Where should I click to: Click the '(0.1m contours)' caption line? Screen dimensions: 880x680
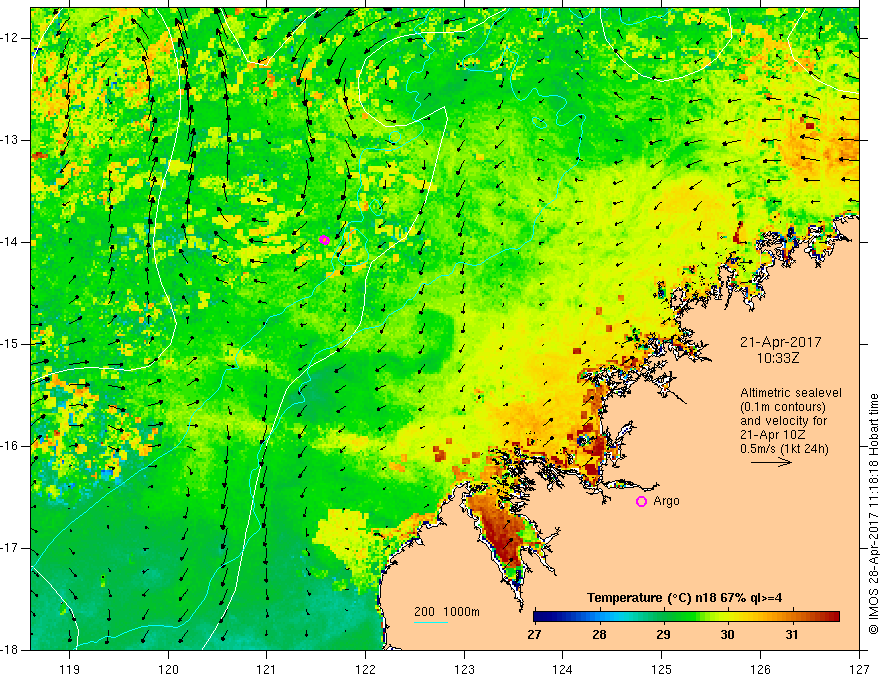pos(783,407)
